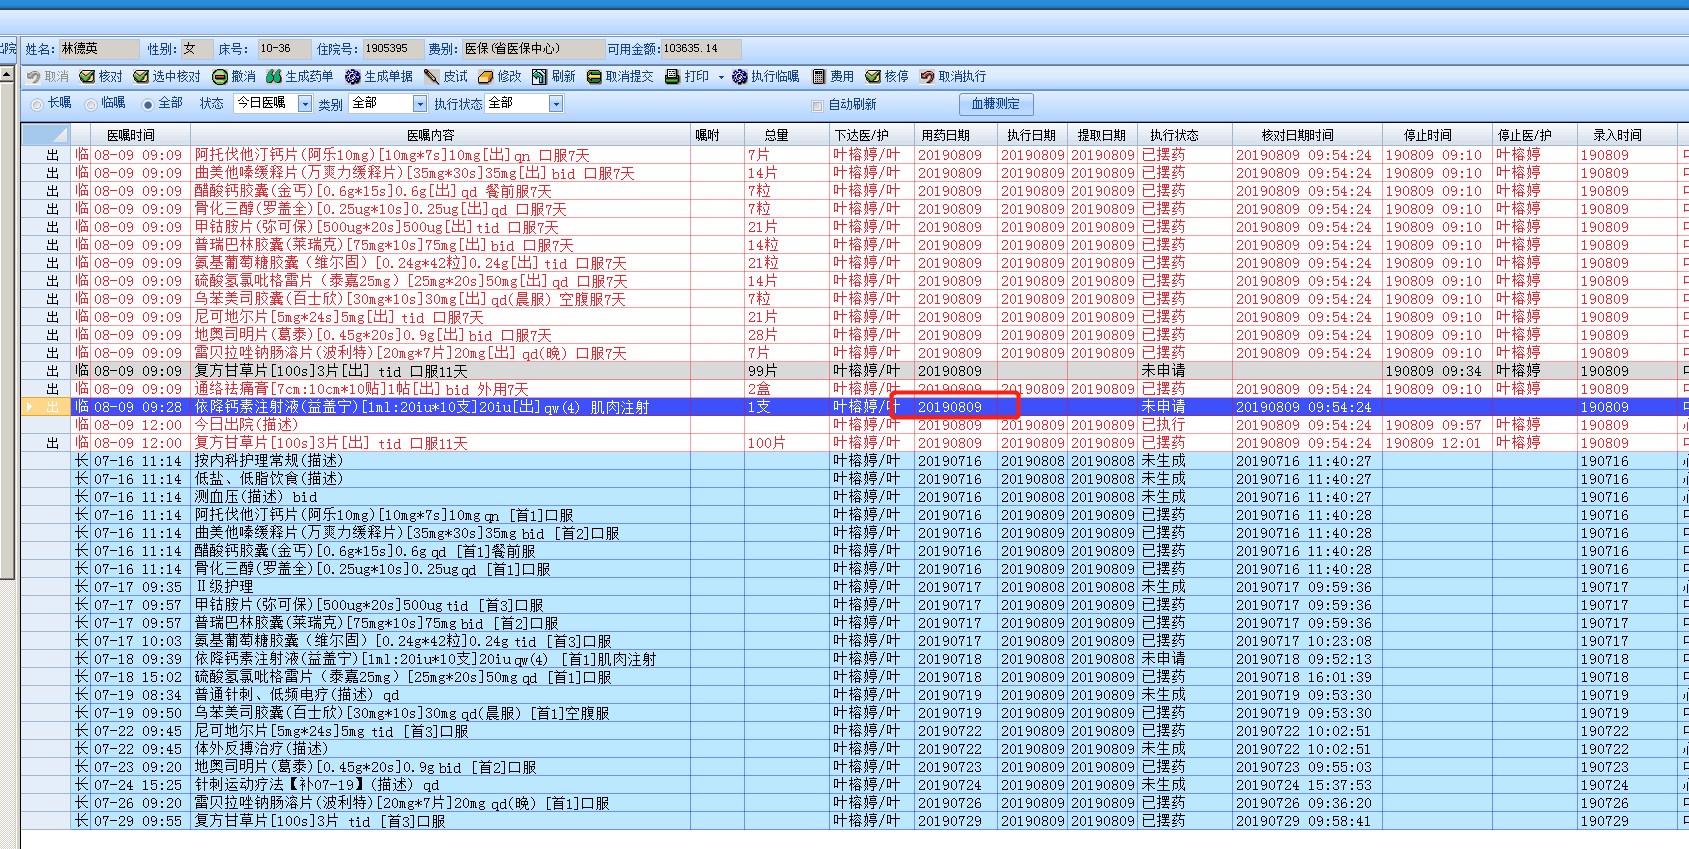
Task: Select the 长嘱 radio button
Action: pyautogui.click(x=37, y=104)
